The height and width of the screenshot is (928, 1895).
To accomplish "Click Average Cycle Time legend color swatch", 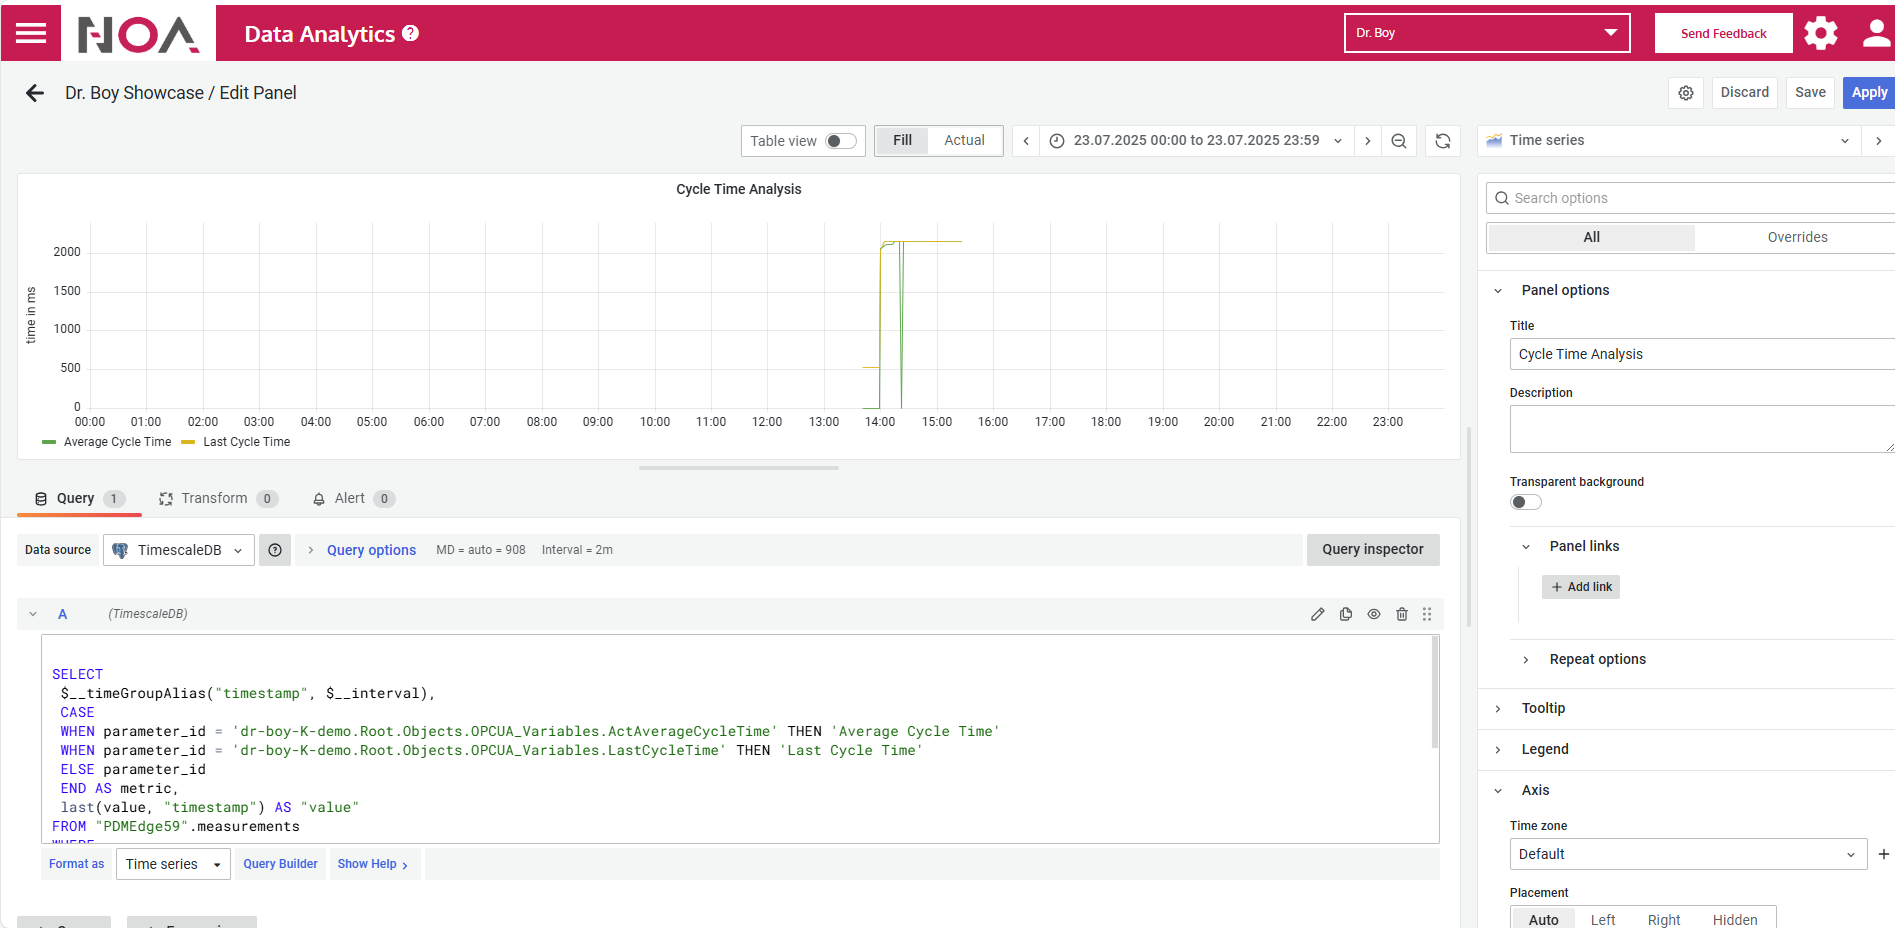I will tap(49, 442).
